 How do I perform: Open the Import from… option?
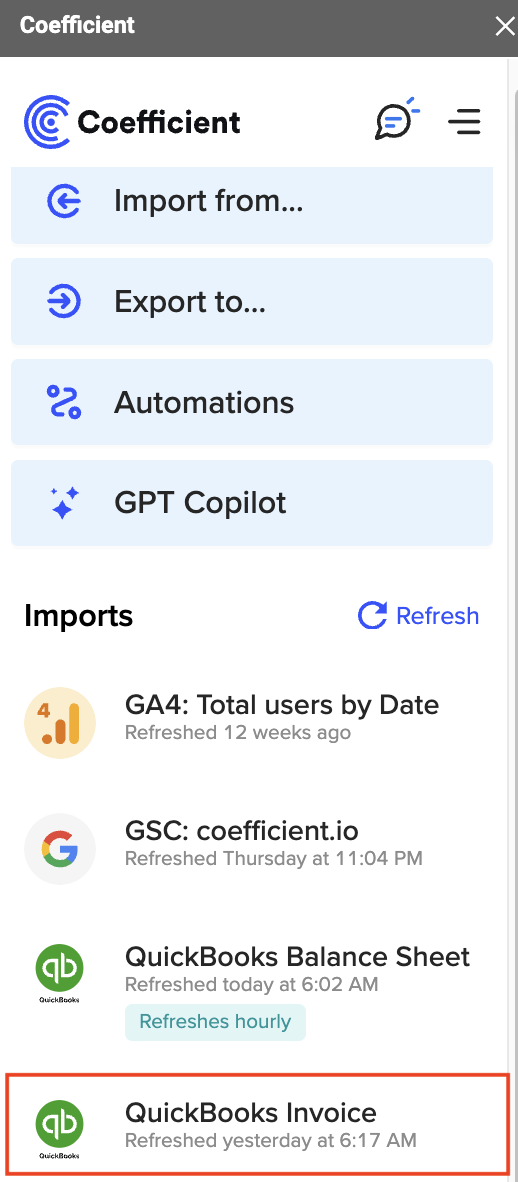[x=252, y=201]
